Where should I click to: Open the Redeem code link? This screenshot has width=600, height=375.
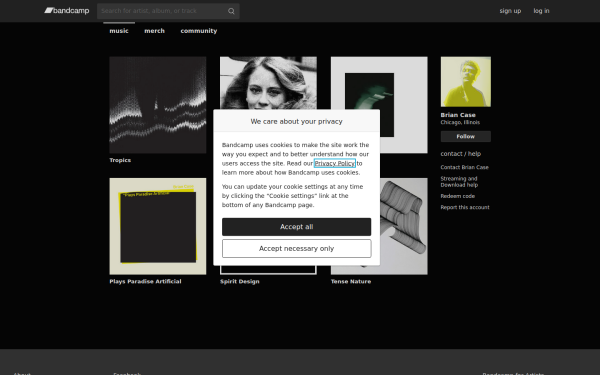(458, 196)
